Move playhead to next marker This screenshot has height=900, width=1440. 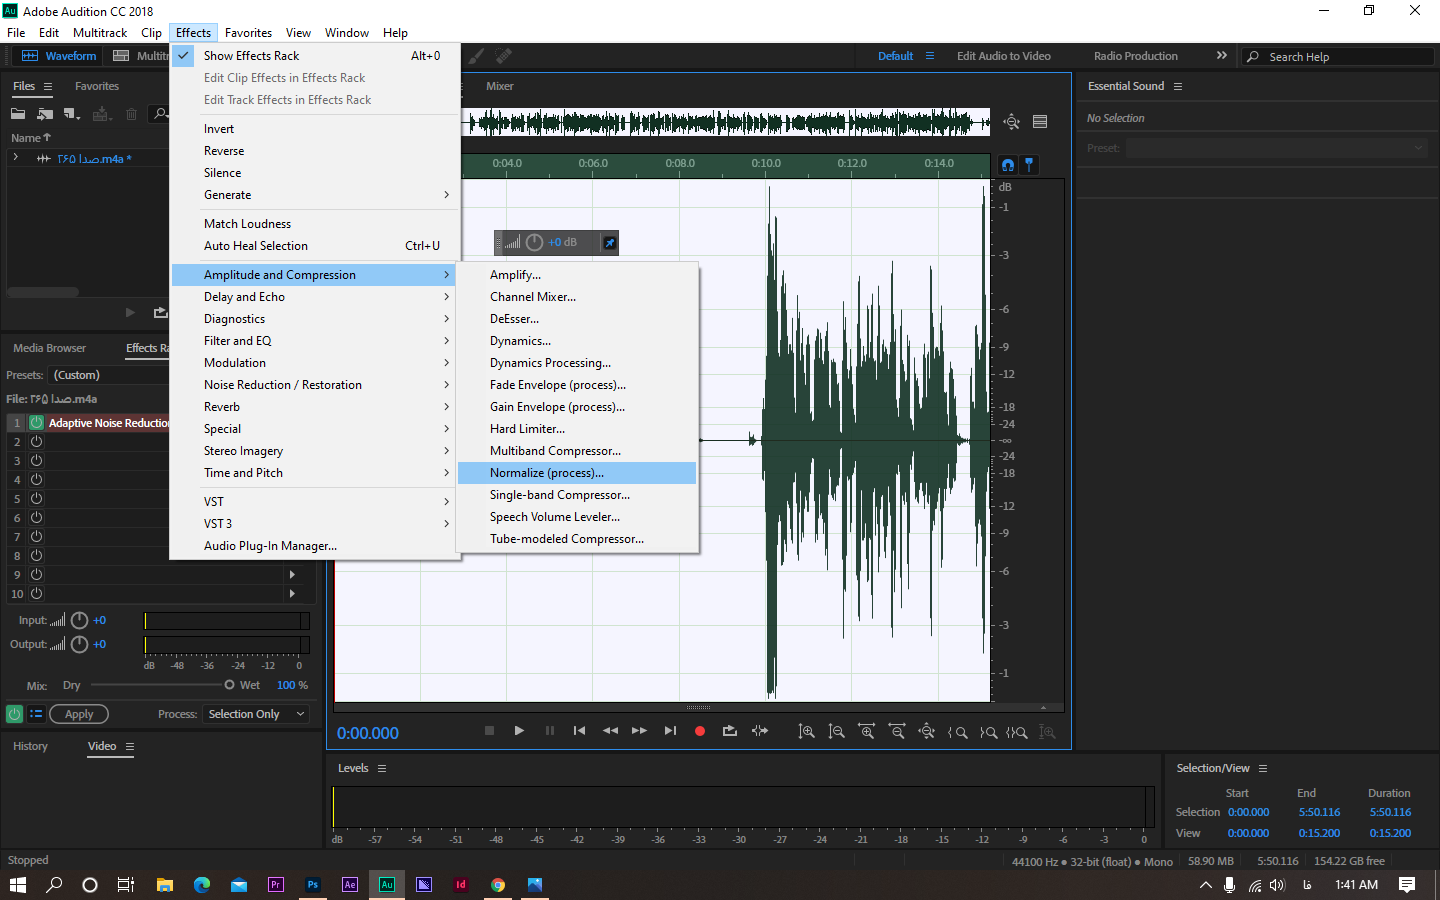click(670, 731)
